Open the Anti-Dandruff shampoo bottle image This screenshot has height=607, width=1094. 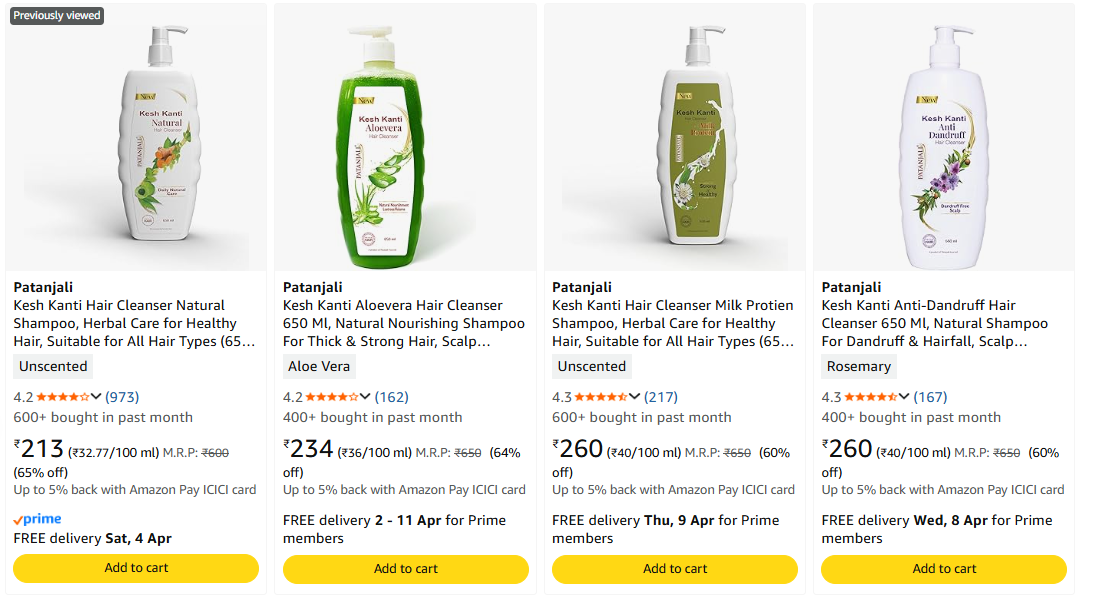point(944,138)
